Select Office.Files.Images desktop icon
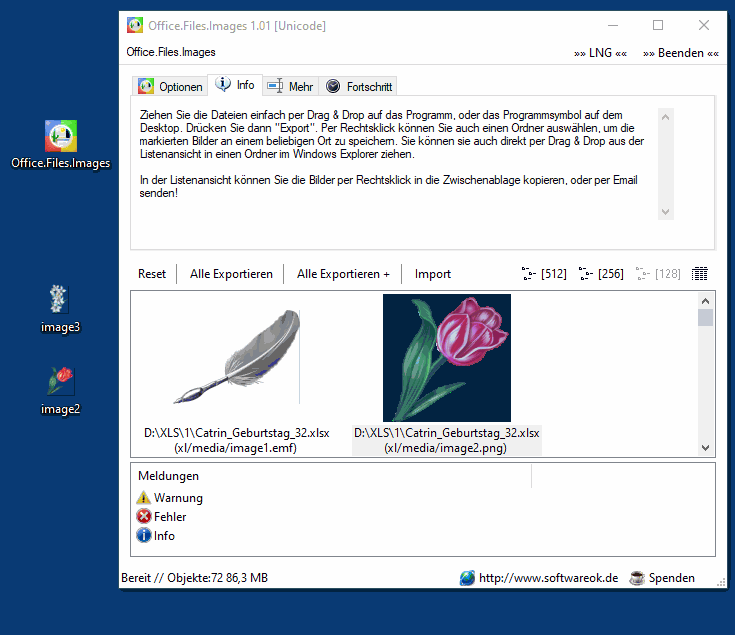The height and width of the screenshot is (635, 735). point(60,144)
